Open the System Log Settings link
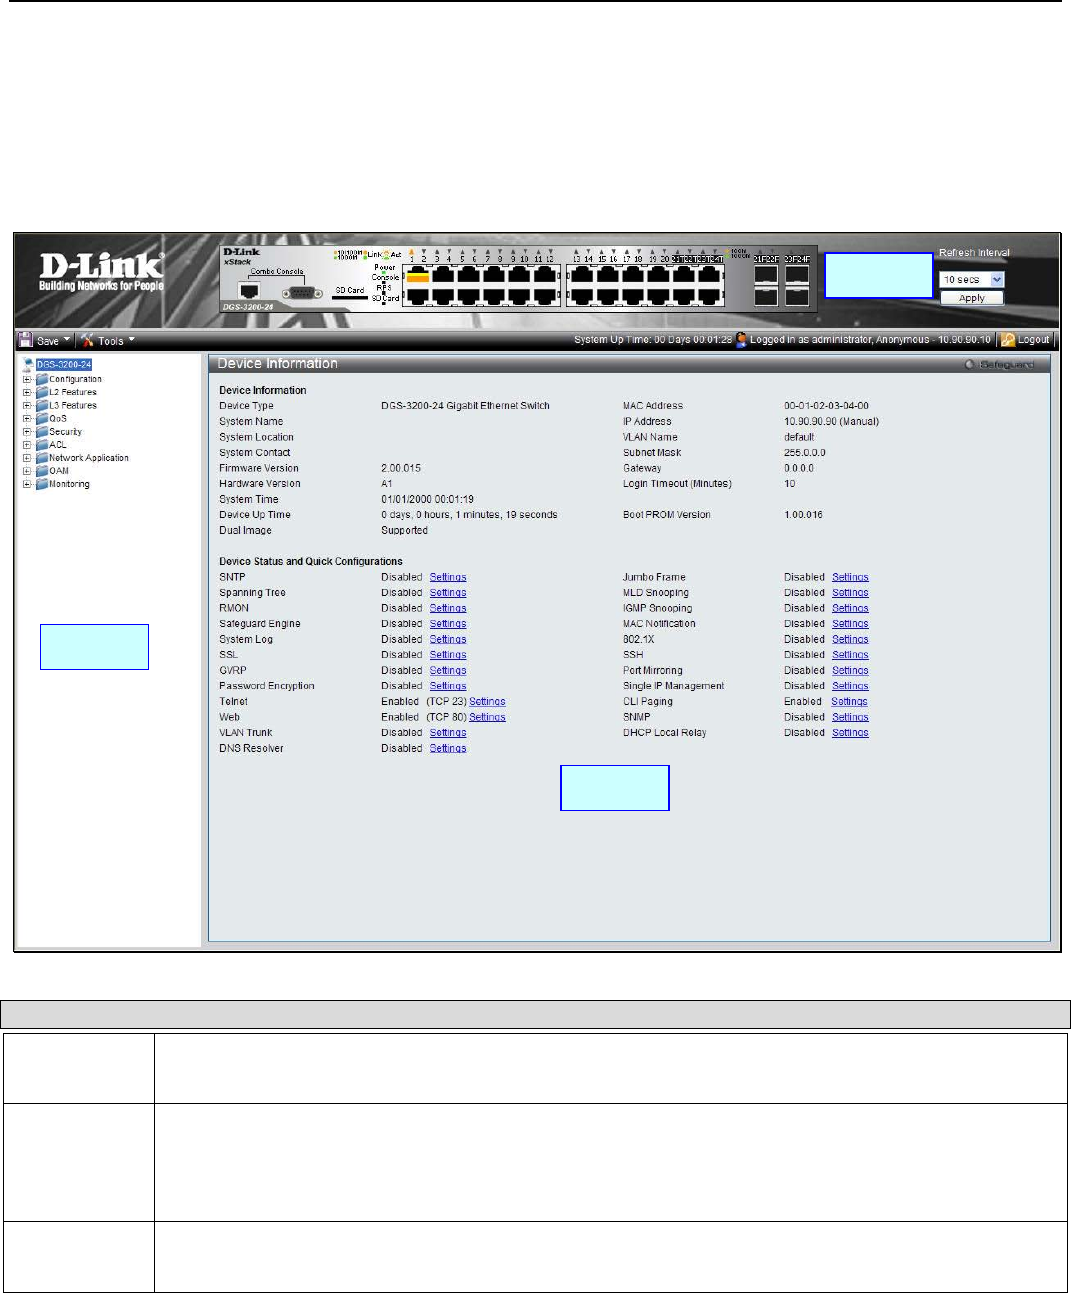1071x1293 pixels. click(x=448, y=639)
